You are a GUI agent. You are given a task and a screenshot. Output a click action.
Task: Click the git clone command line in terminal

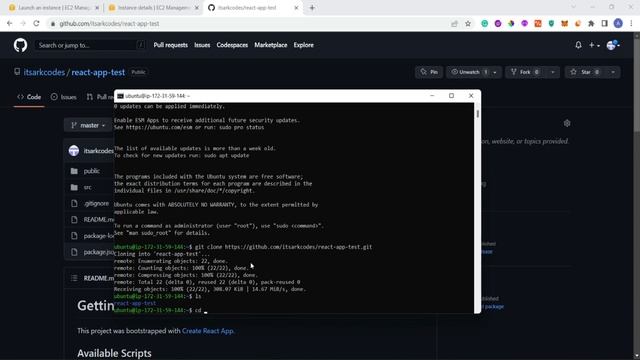coord(243,247)
